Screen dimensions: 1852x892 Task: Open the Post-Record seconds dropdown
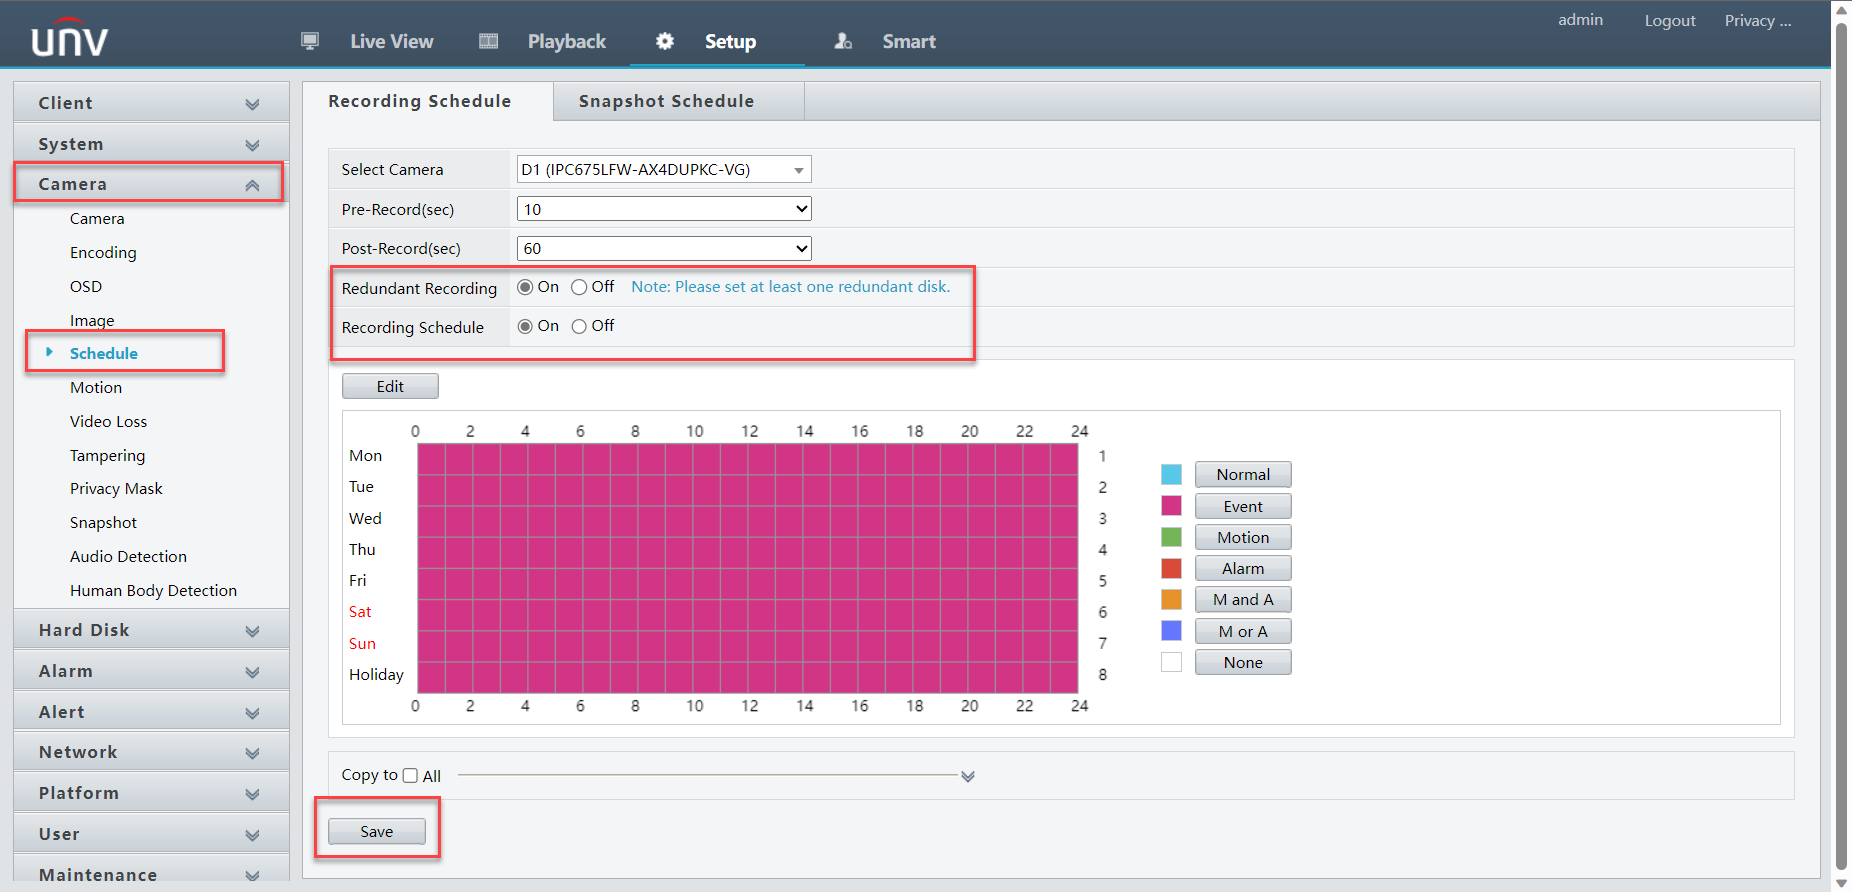pyautogui.click(x=663, y=249)
